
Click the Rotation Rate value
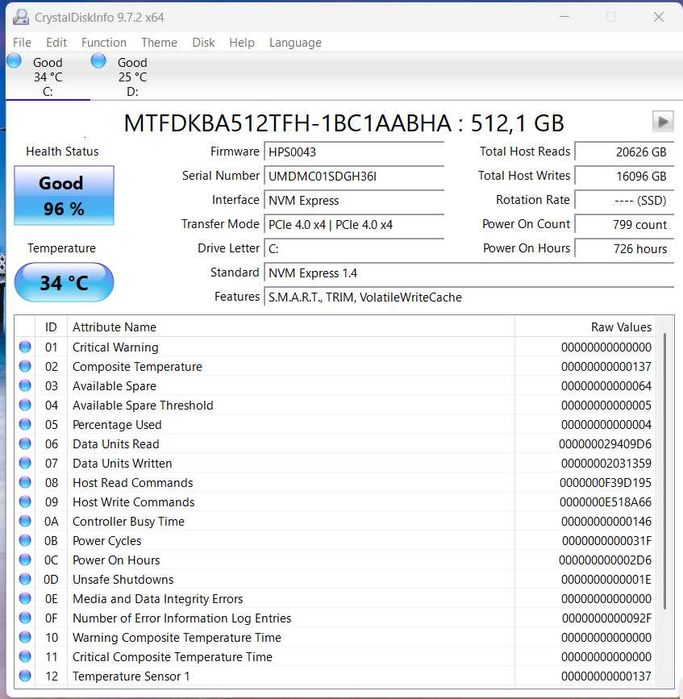pos(624,200)
